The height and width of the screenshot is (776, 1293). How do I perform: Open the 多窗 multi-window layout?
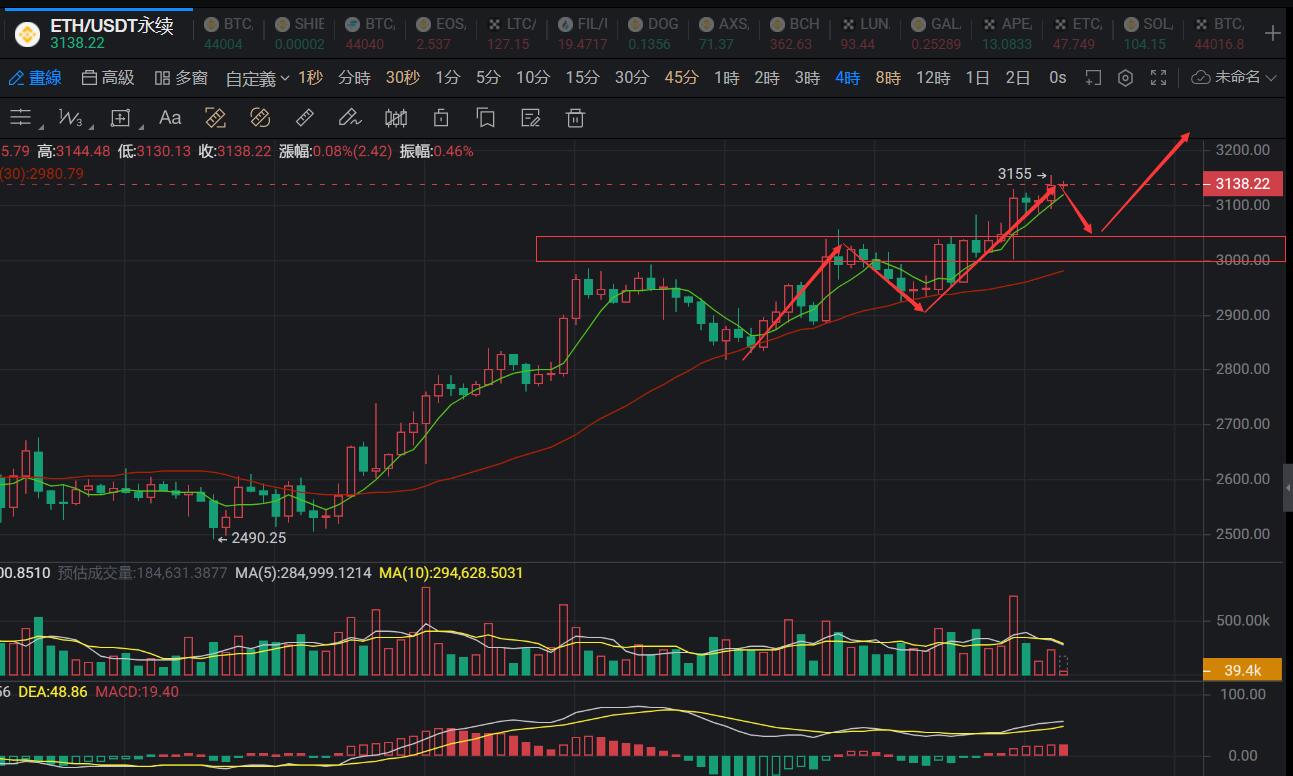point(181,78)
